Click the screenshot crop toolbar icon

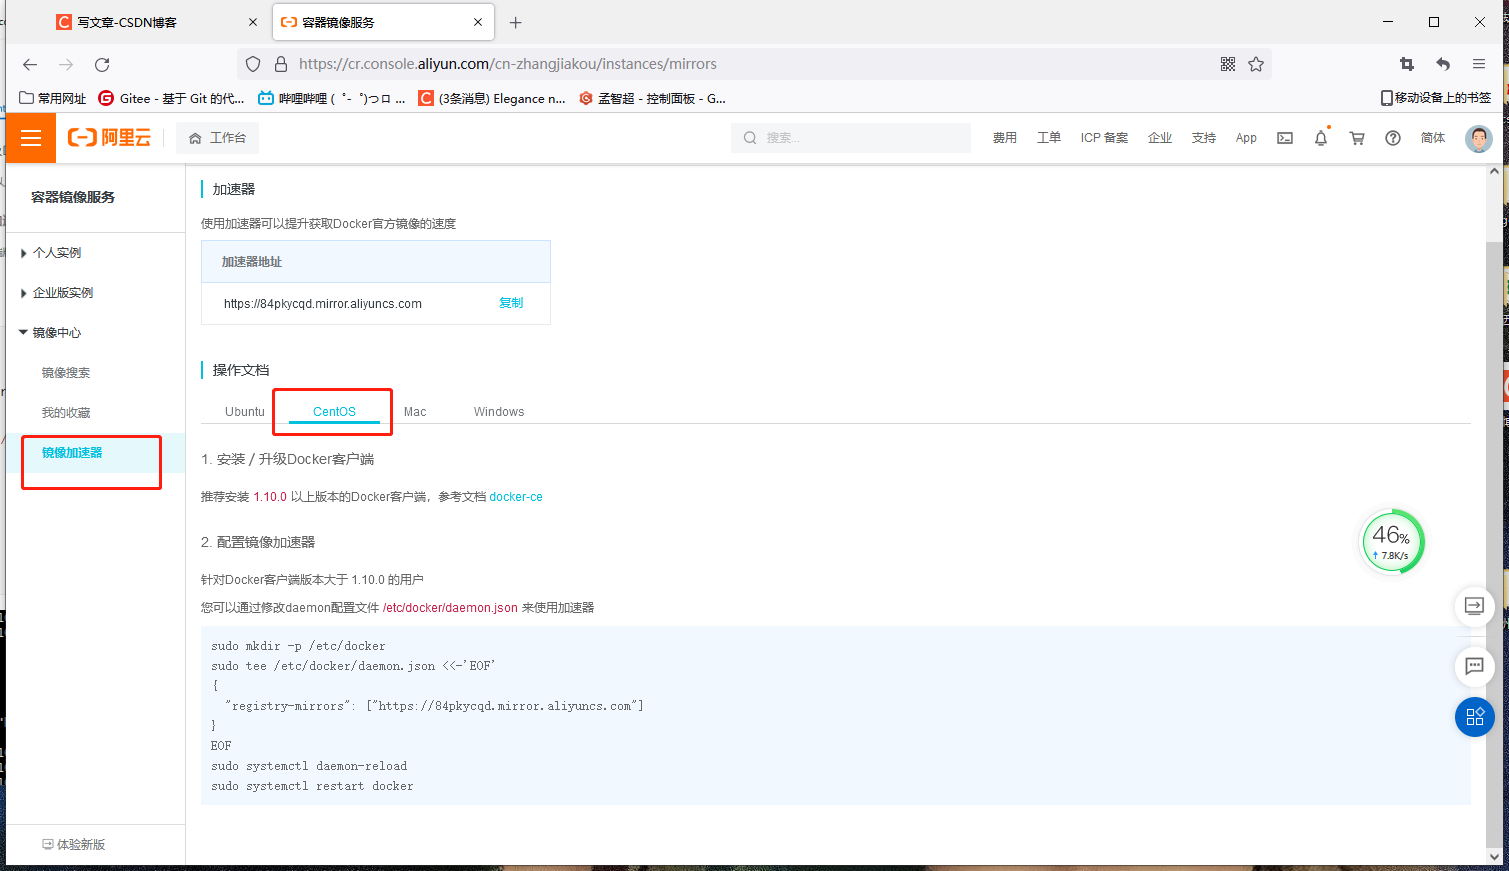[x=1407, y=64]
